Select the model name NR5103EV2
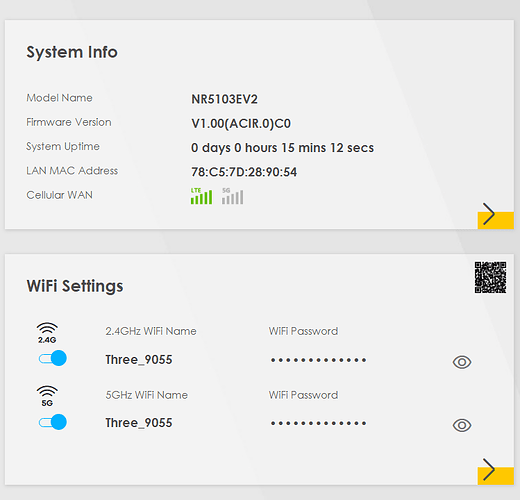Image resolution: width=520 pixels, height=500 pixels. point(224,99)
